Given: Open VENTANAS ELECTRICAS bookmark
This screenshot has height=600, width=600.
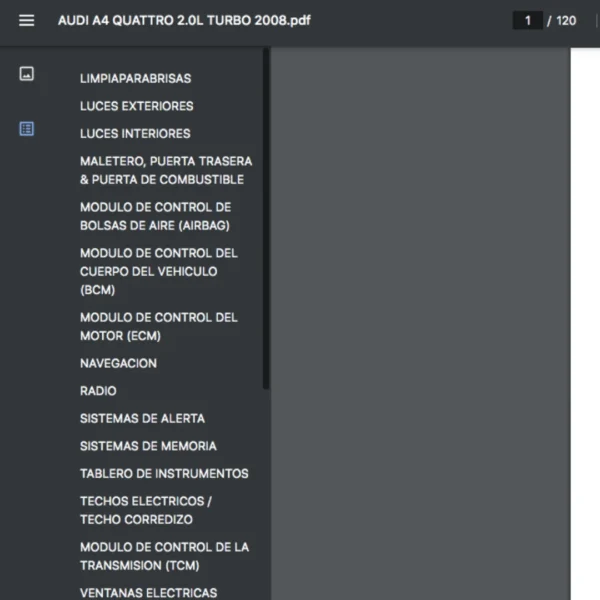Looking at the screenshot, I should [148, 593].
